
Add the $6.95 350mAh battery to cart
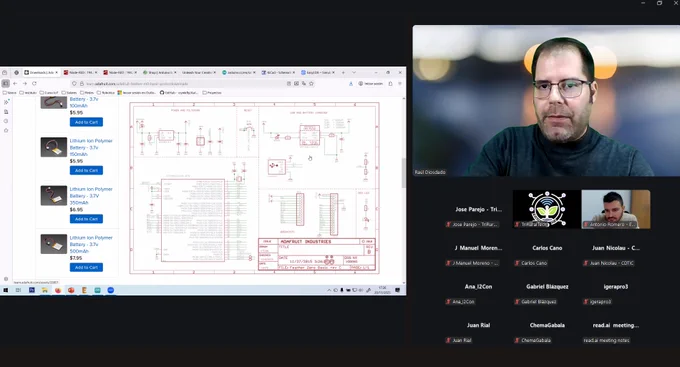click(86, 219)
